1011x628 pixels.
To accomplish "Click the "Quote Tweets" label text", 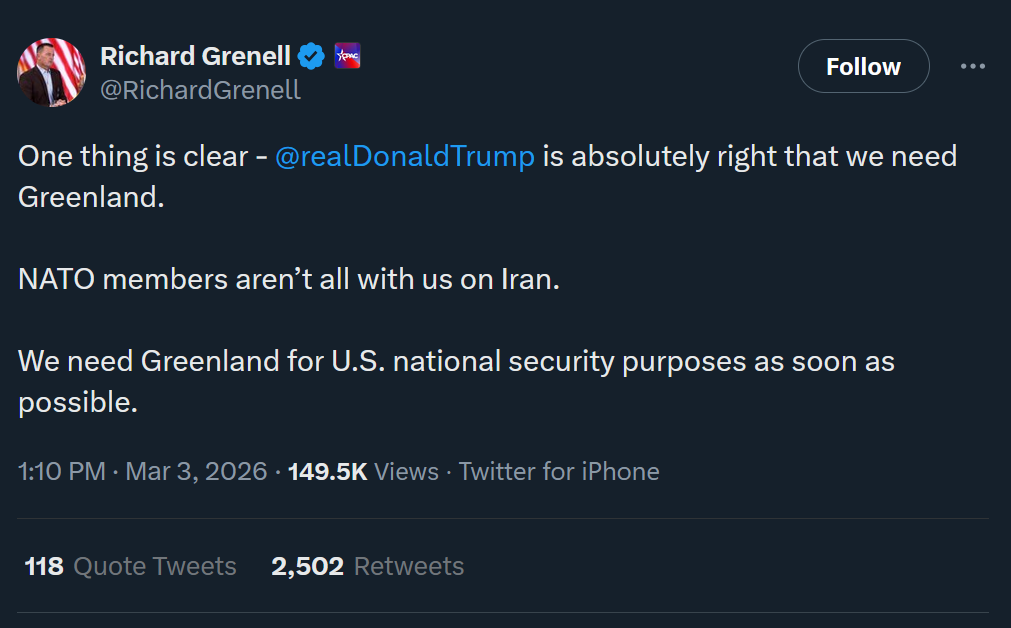I will coord(155,566).
